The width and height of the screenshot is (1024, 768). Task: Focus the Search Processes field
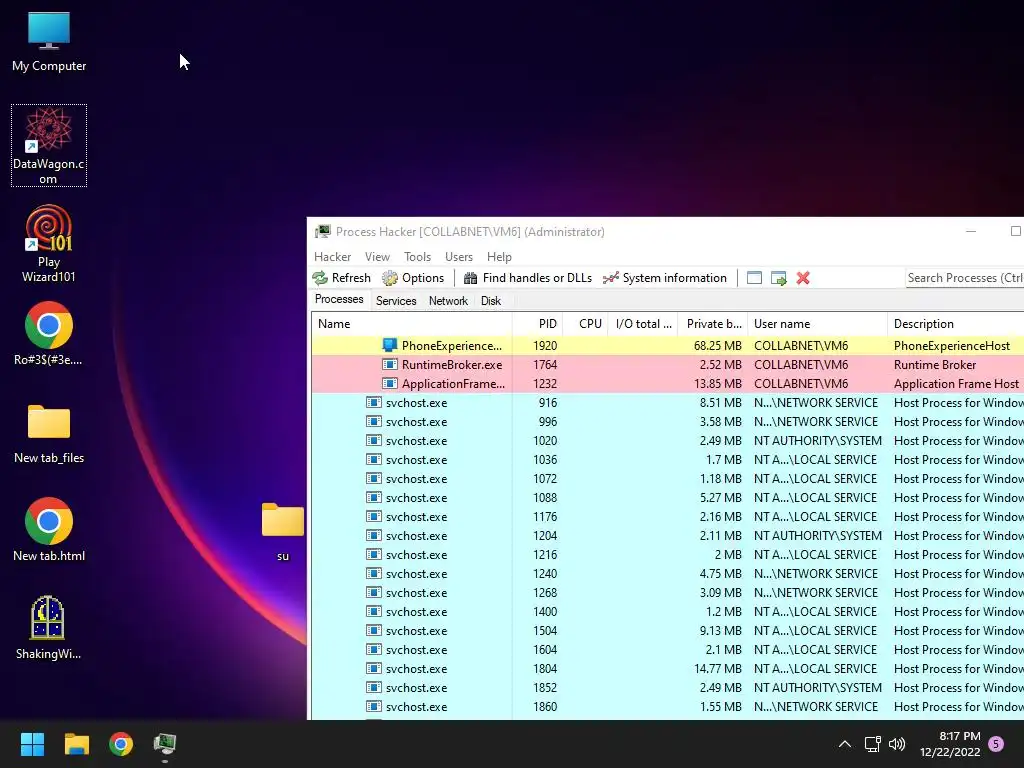[x=965, y=278]
